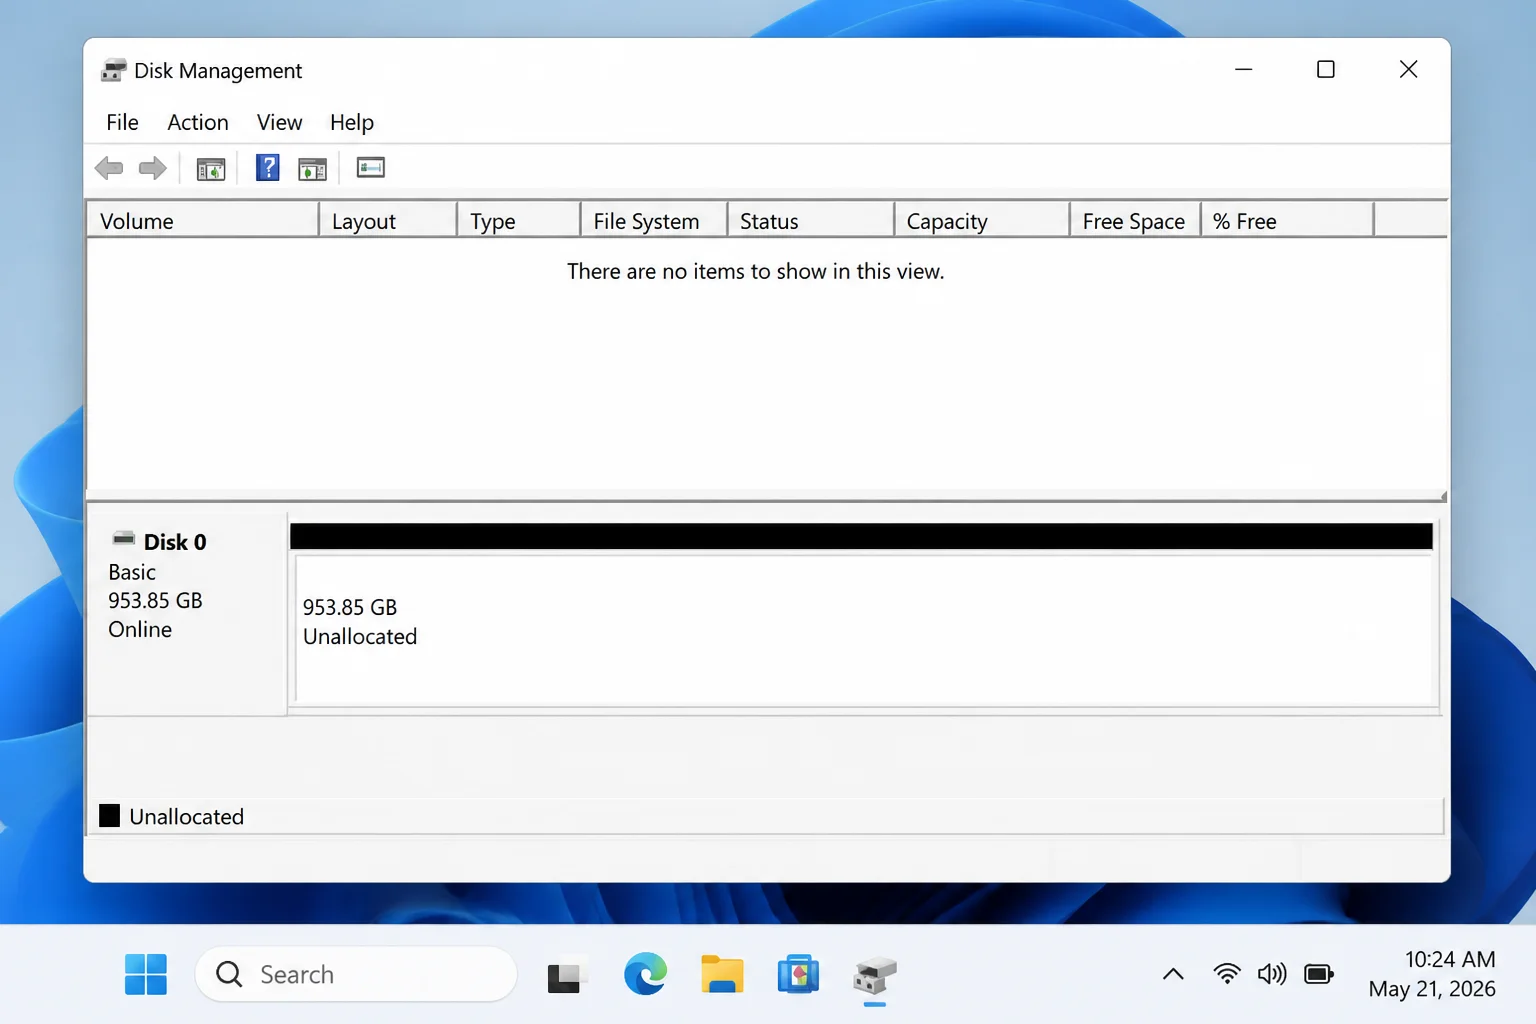Open the blue Help question-mark icon
The image size is (1536, 1024).
point(267,168)
